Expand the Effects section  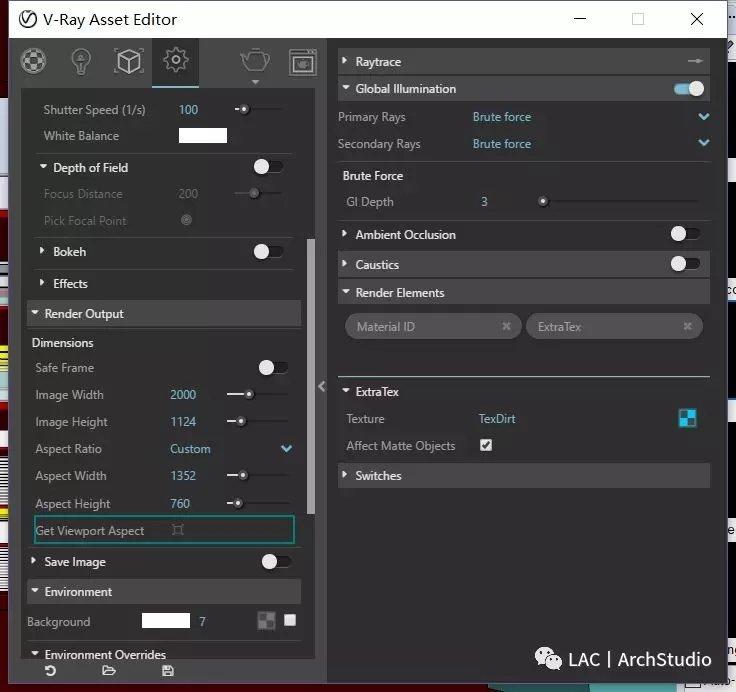click(x=42, y=283)
